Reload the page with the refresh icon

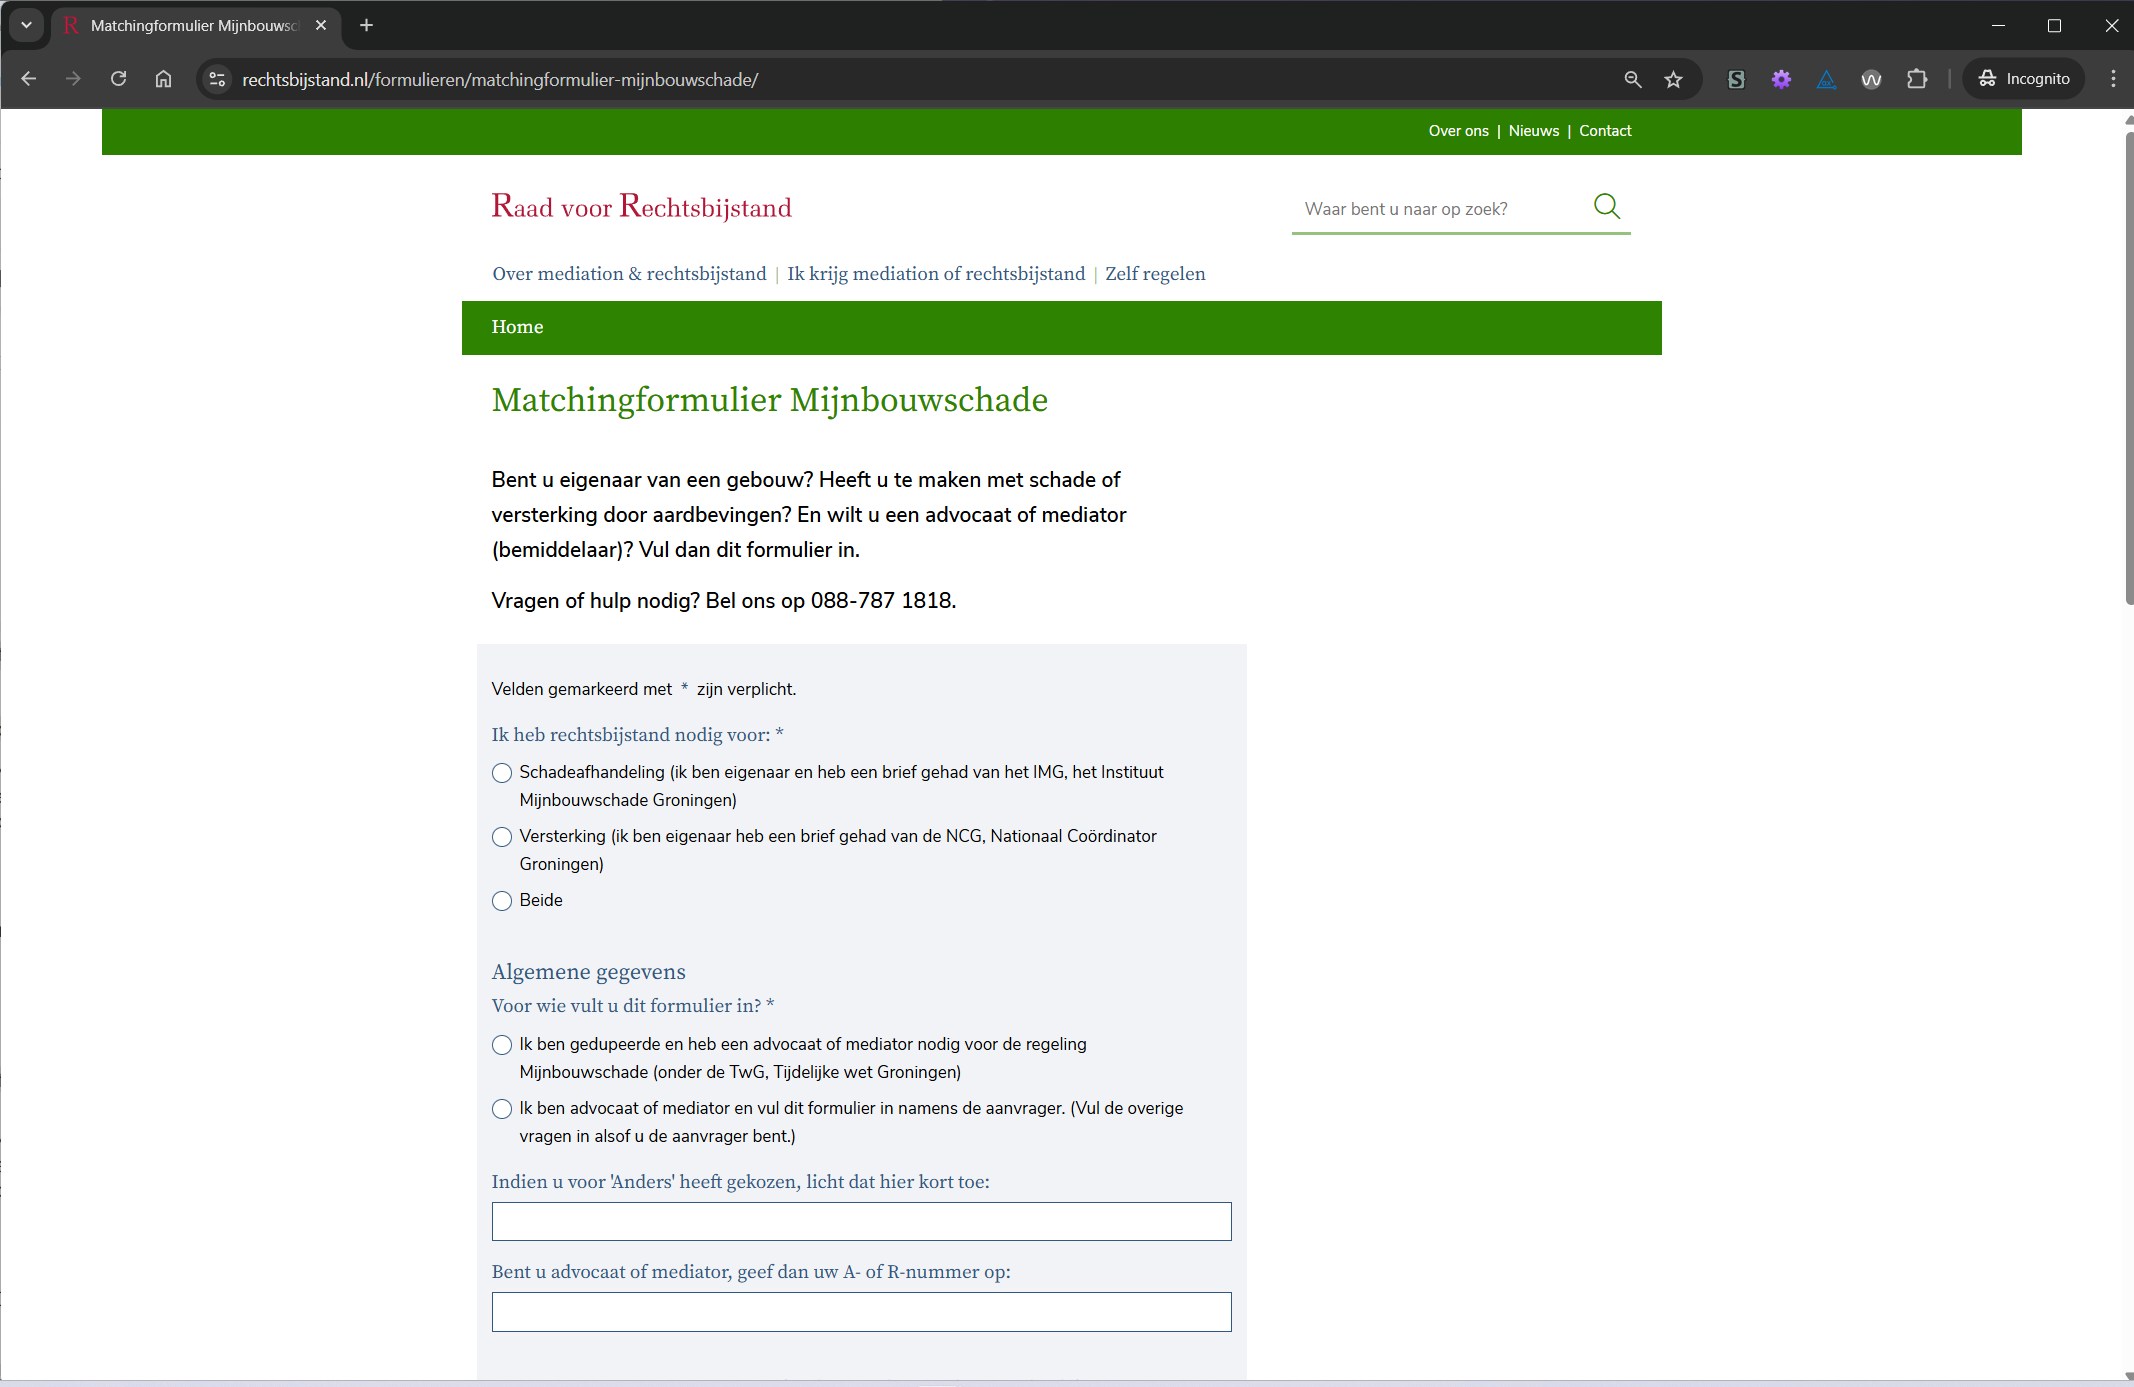point(118,79)
